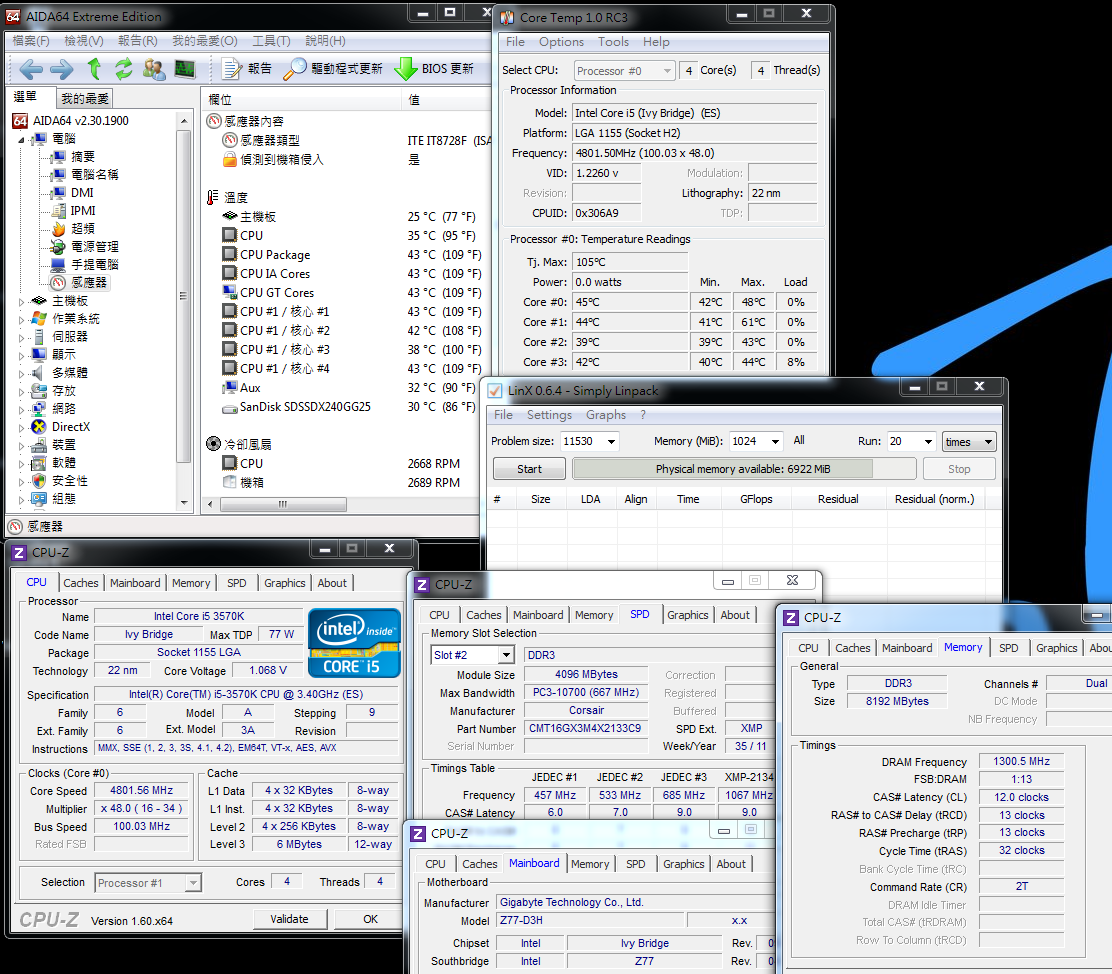Open the AIDA64 檔案(F) menu
The width and height of the screenshot is (1112, 974).
pyautogui.click(x=31, y=41)
